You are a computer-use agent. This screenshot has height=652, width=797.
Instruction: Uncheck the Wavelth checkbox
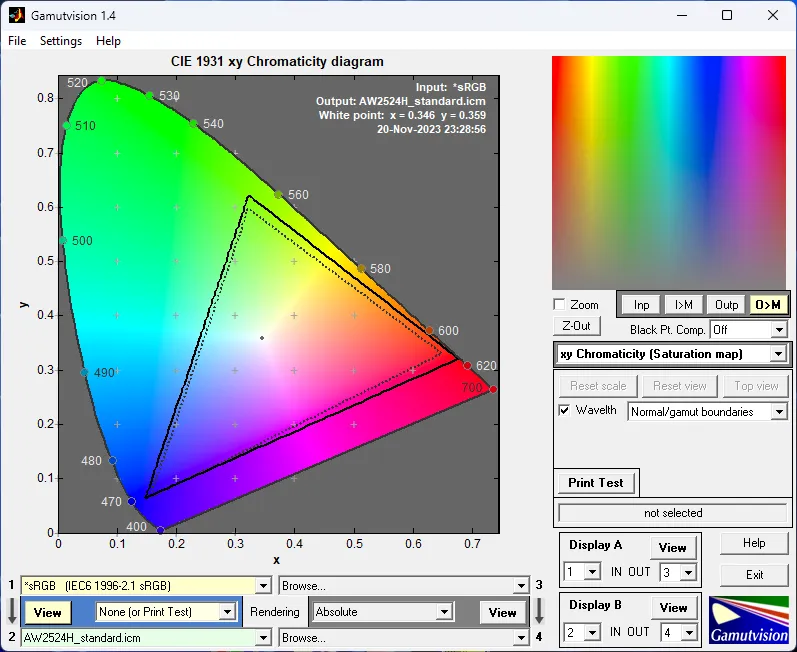pos(565,411)
